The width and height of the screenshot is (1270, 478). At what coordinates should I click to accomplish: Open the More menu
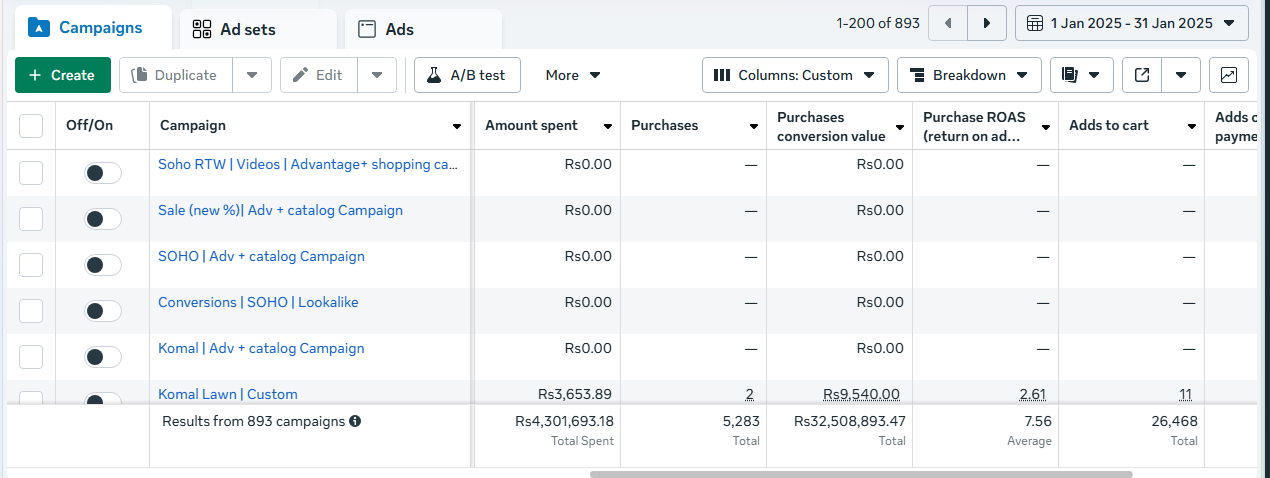(573, 75)
